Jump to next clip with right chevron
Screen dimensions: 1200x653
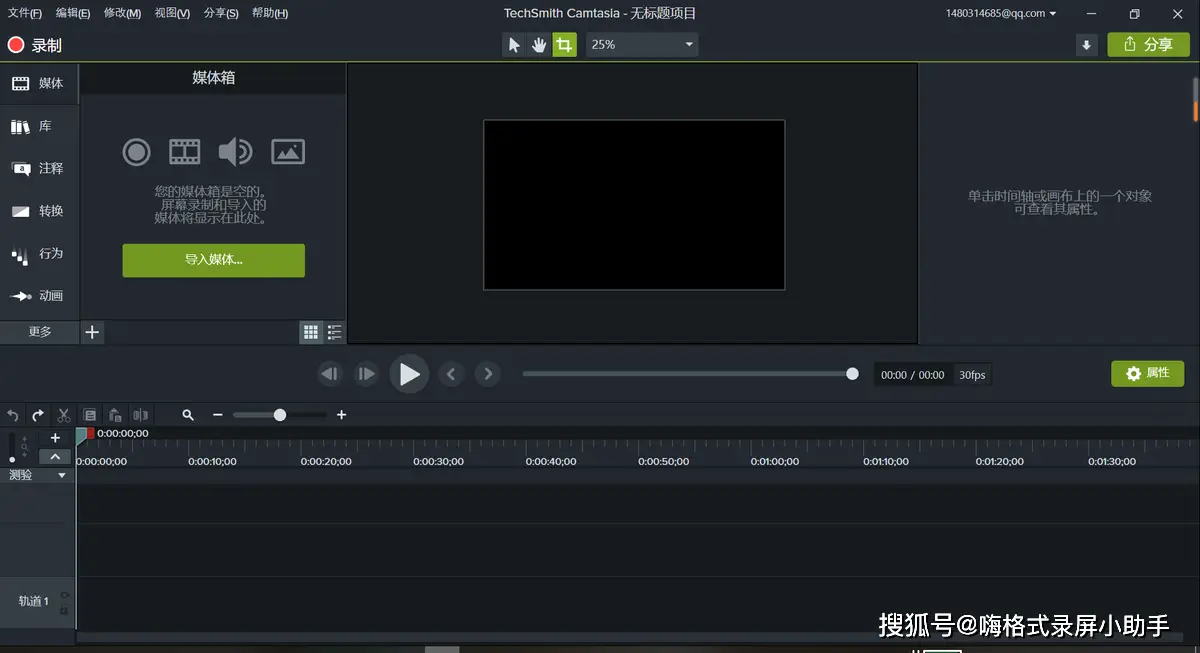coord(488,374)
